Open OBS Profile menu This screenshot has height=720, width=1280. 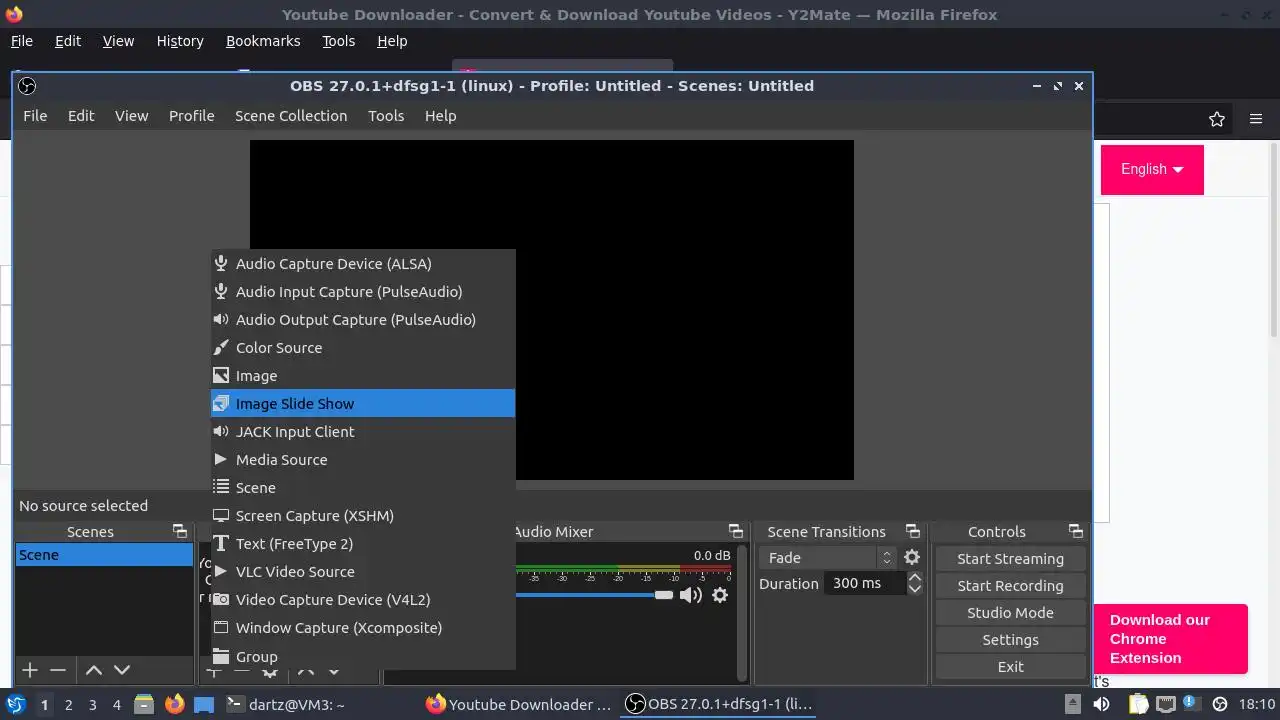(191, 116)
